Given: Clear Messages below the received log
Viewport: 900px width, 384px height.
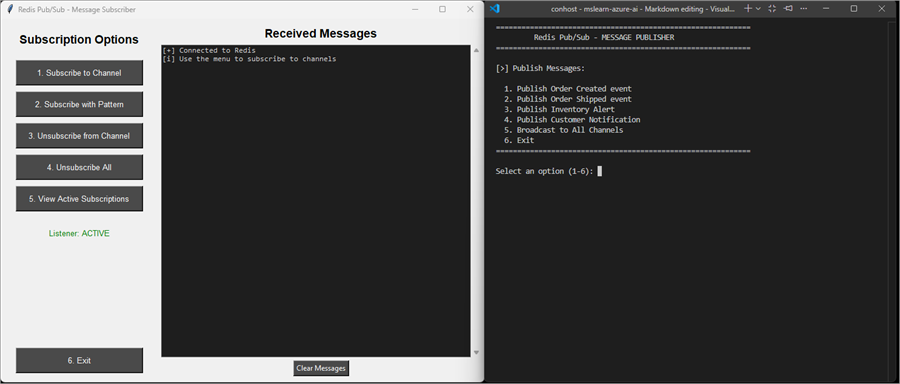Looking at the screenshot, I should 321,368.
